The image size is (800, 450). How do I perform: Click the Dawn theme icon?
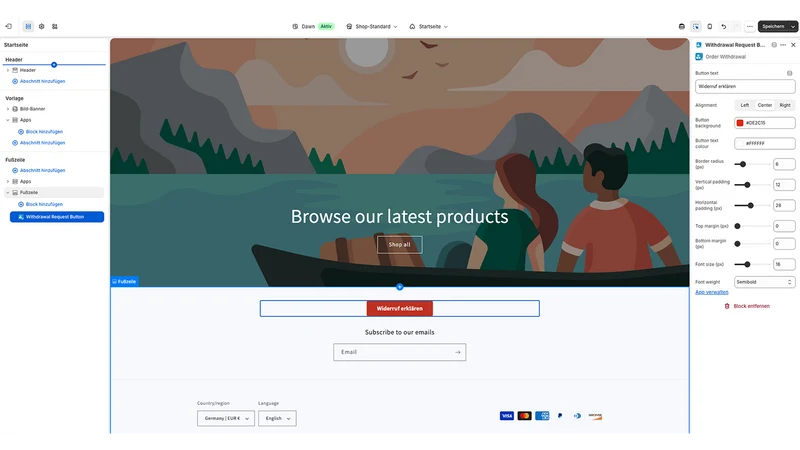pyautogui.click(x=295, y=27)
